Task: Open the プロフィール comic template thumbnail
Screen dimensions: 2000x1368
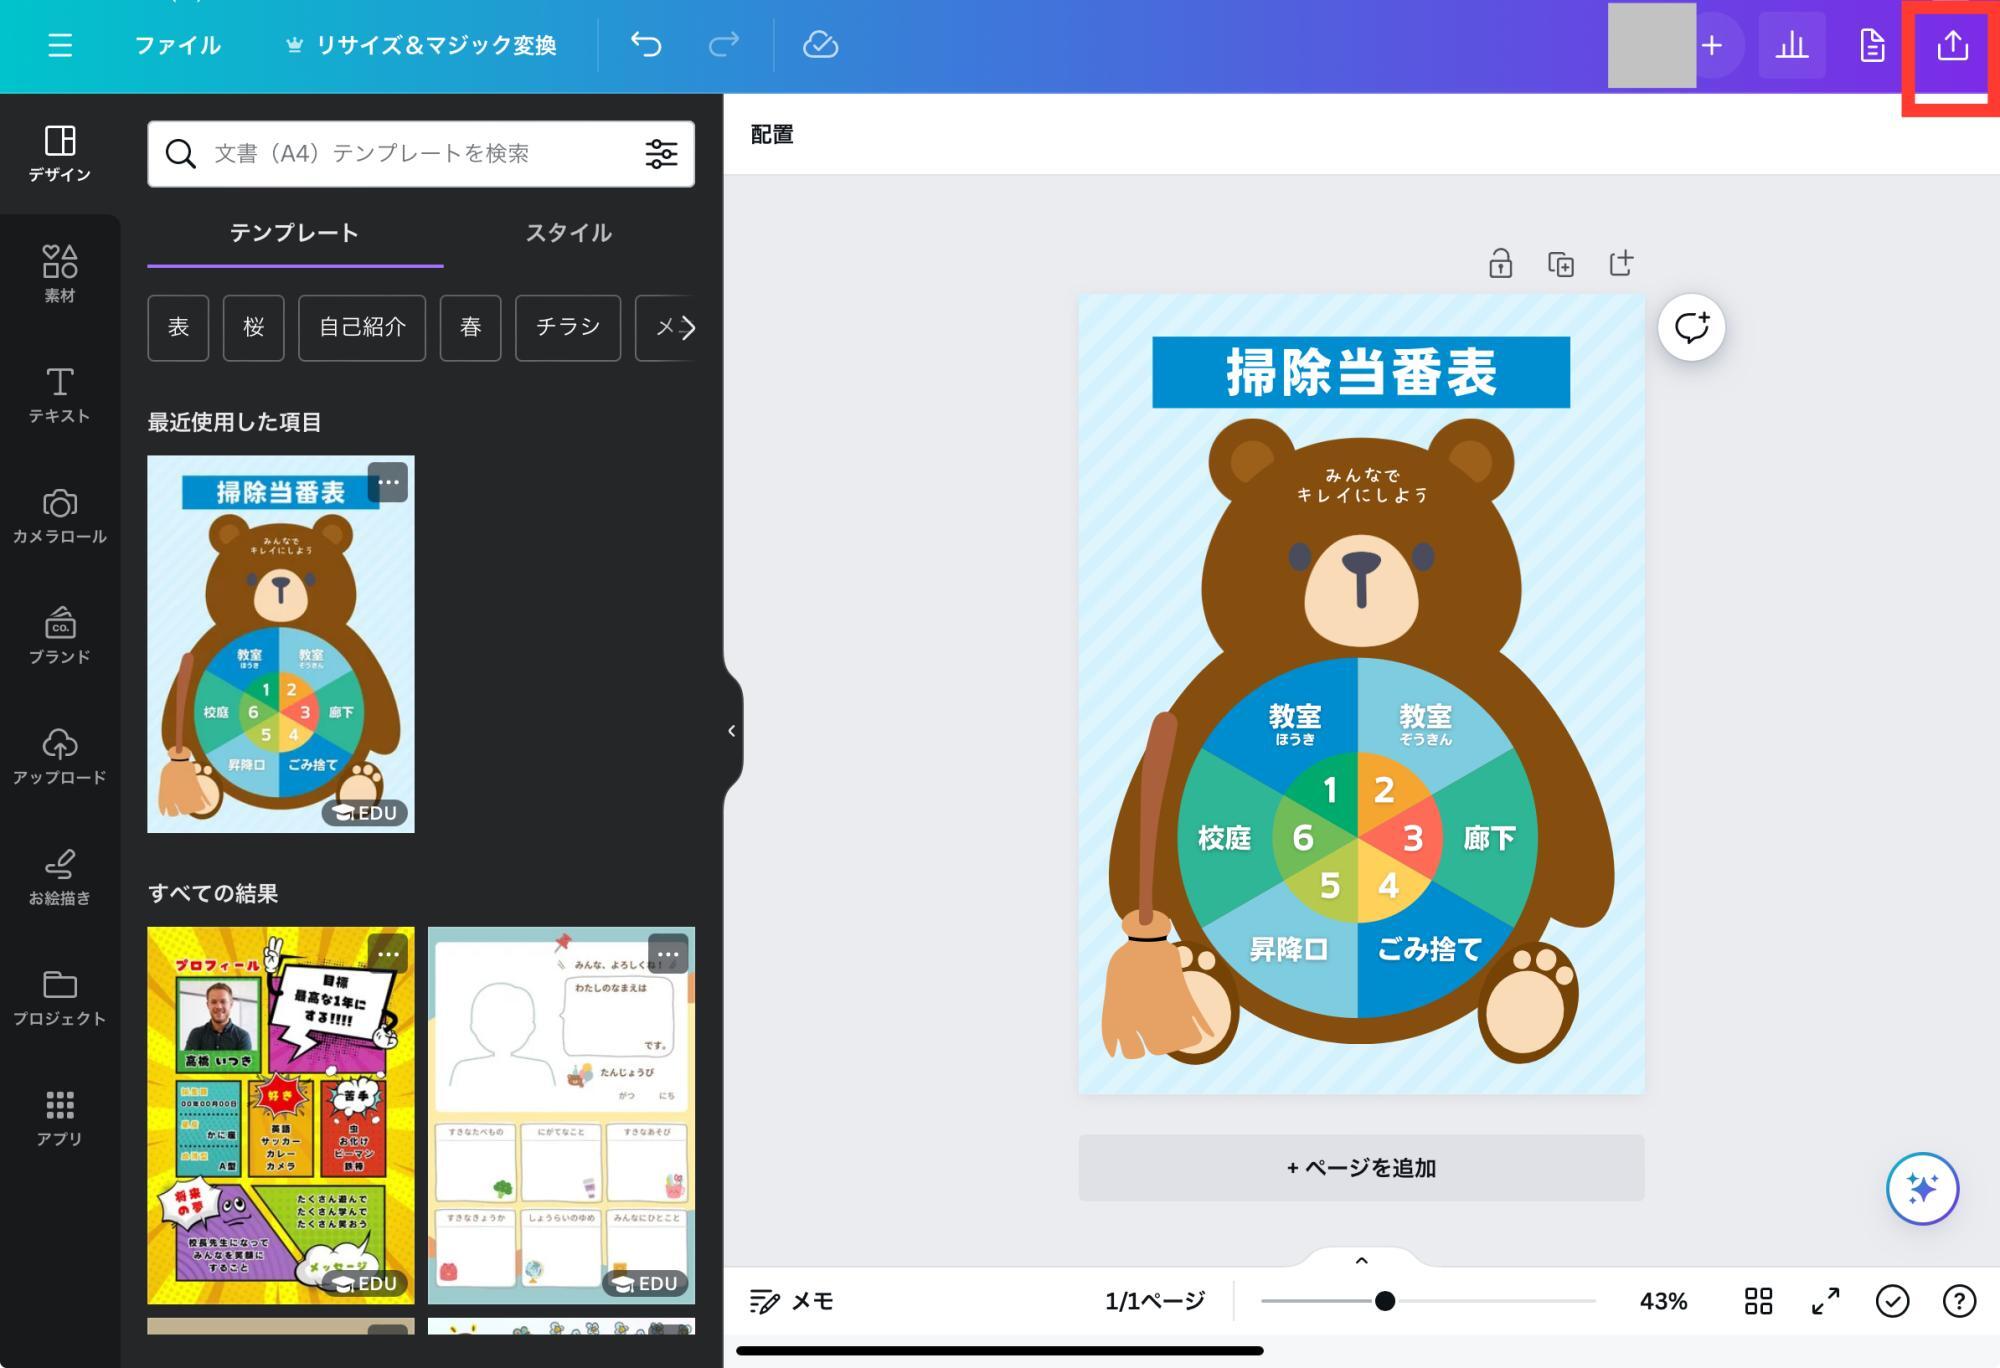Action: coord(281,1115)
